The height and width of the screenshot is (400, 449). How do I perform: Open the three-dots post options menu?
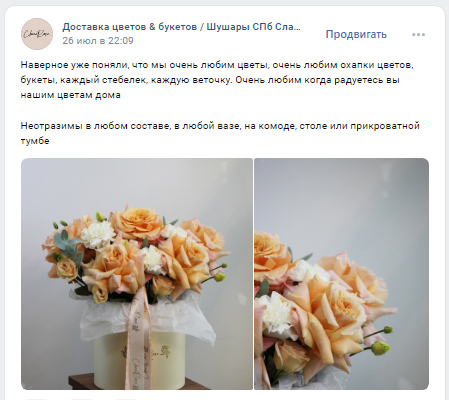(418, 35)
